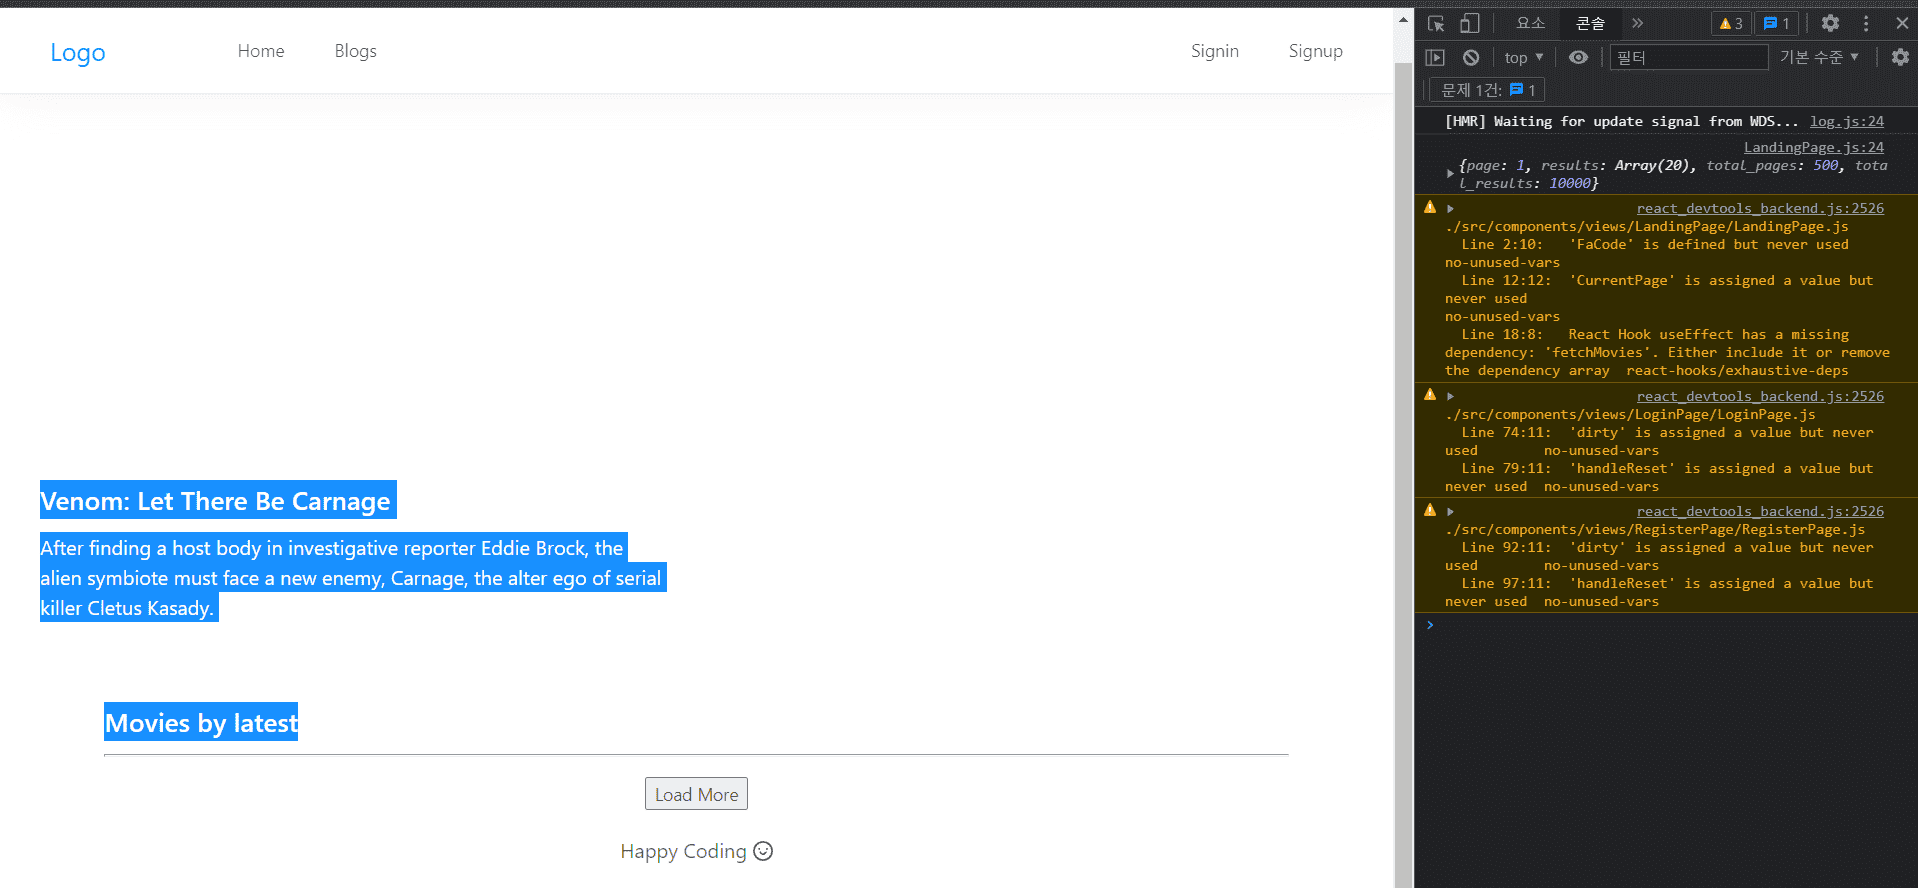Click the warning triangle icon of LoginPage warning
1918x888 pixels.
(x=1430, y=395)
